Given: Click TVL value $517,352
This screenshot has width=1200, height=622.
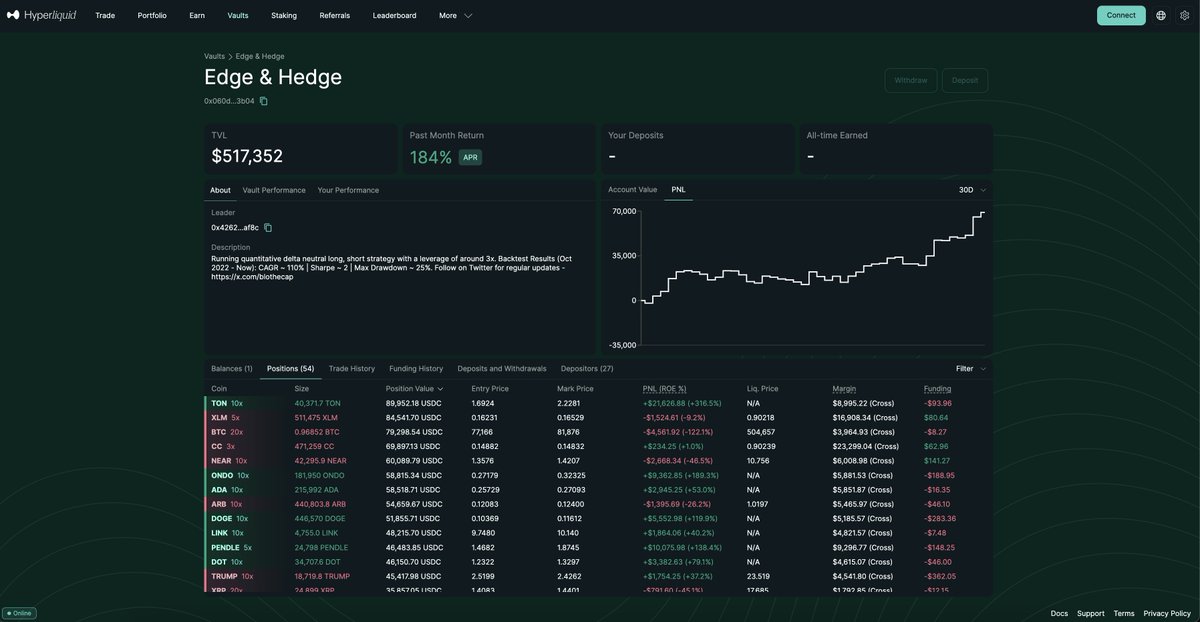Looking at the screenshot, I should 247,156.
